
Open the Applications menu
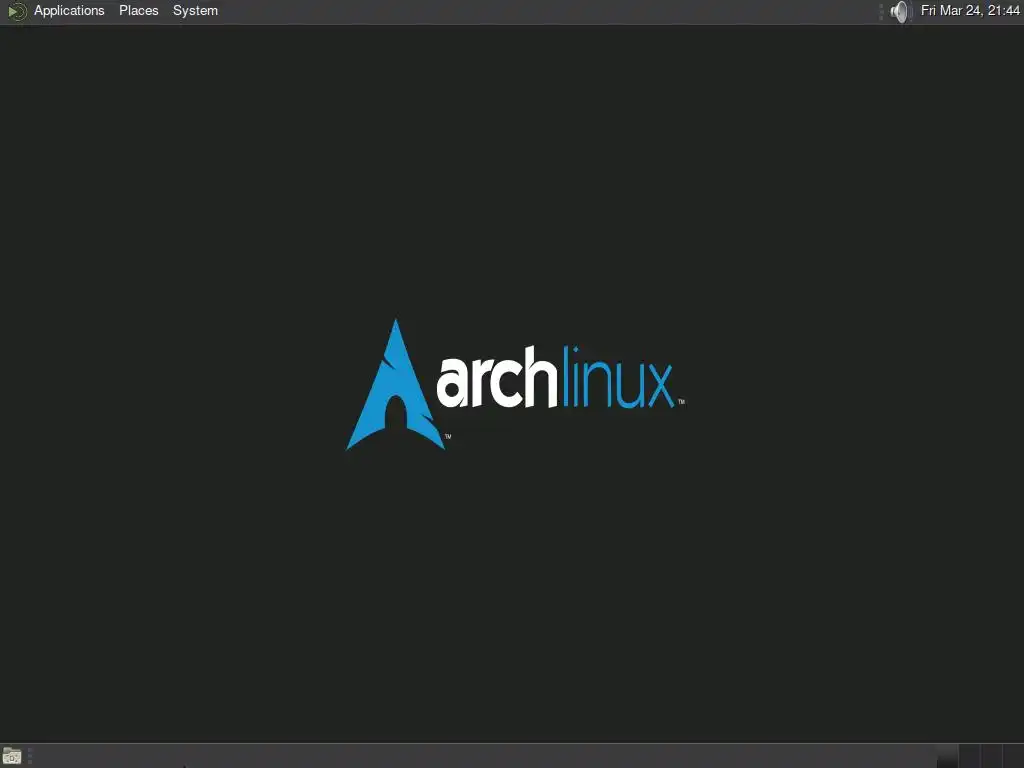click(x=69, y=10)
